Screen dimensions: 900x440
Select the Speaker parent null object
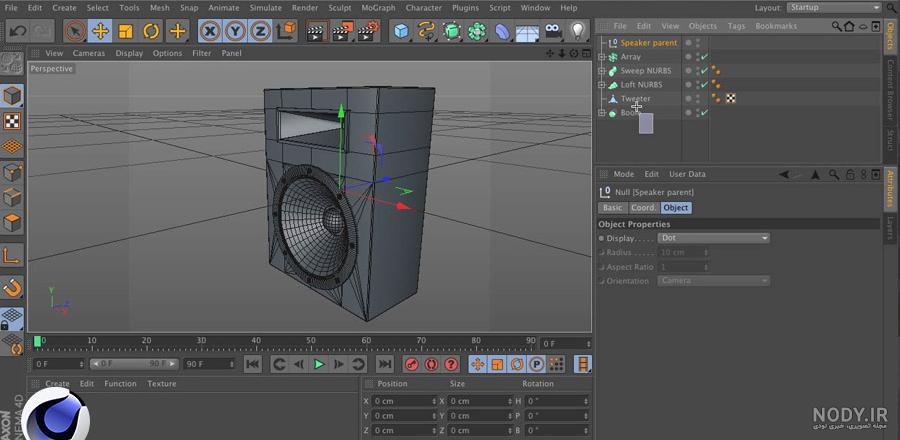pyautogui.click(x=649, y=42)
